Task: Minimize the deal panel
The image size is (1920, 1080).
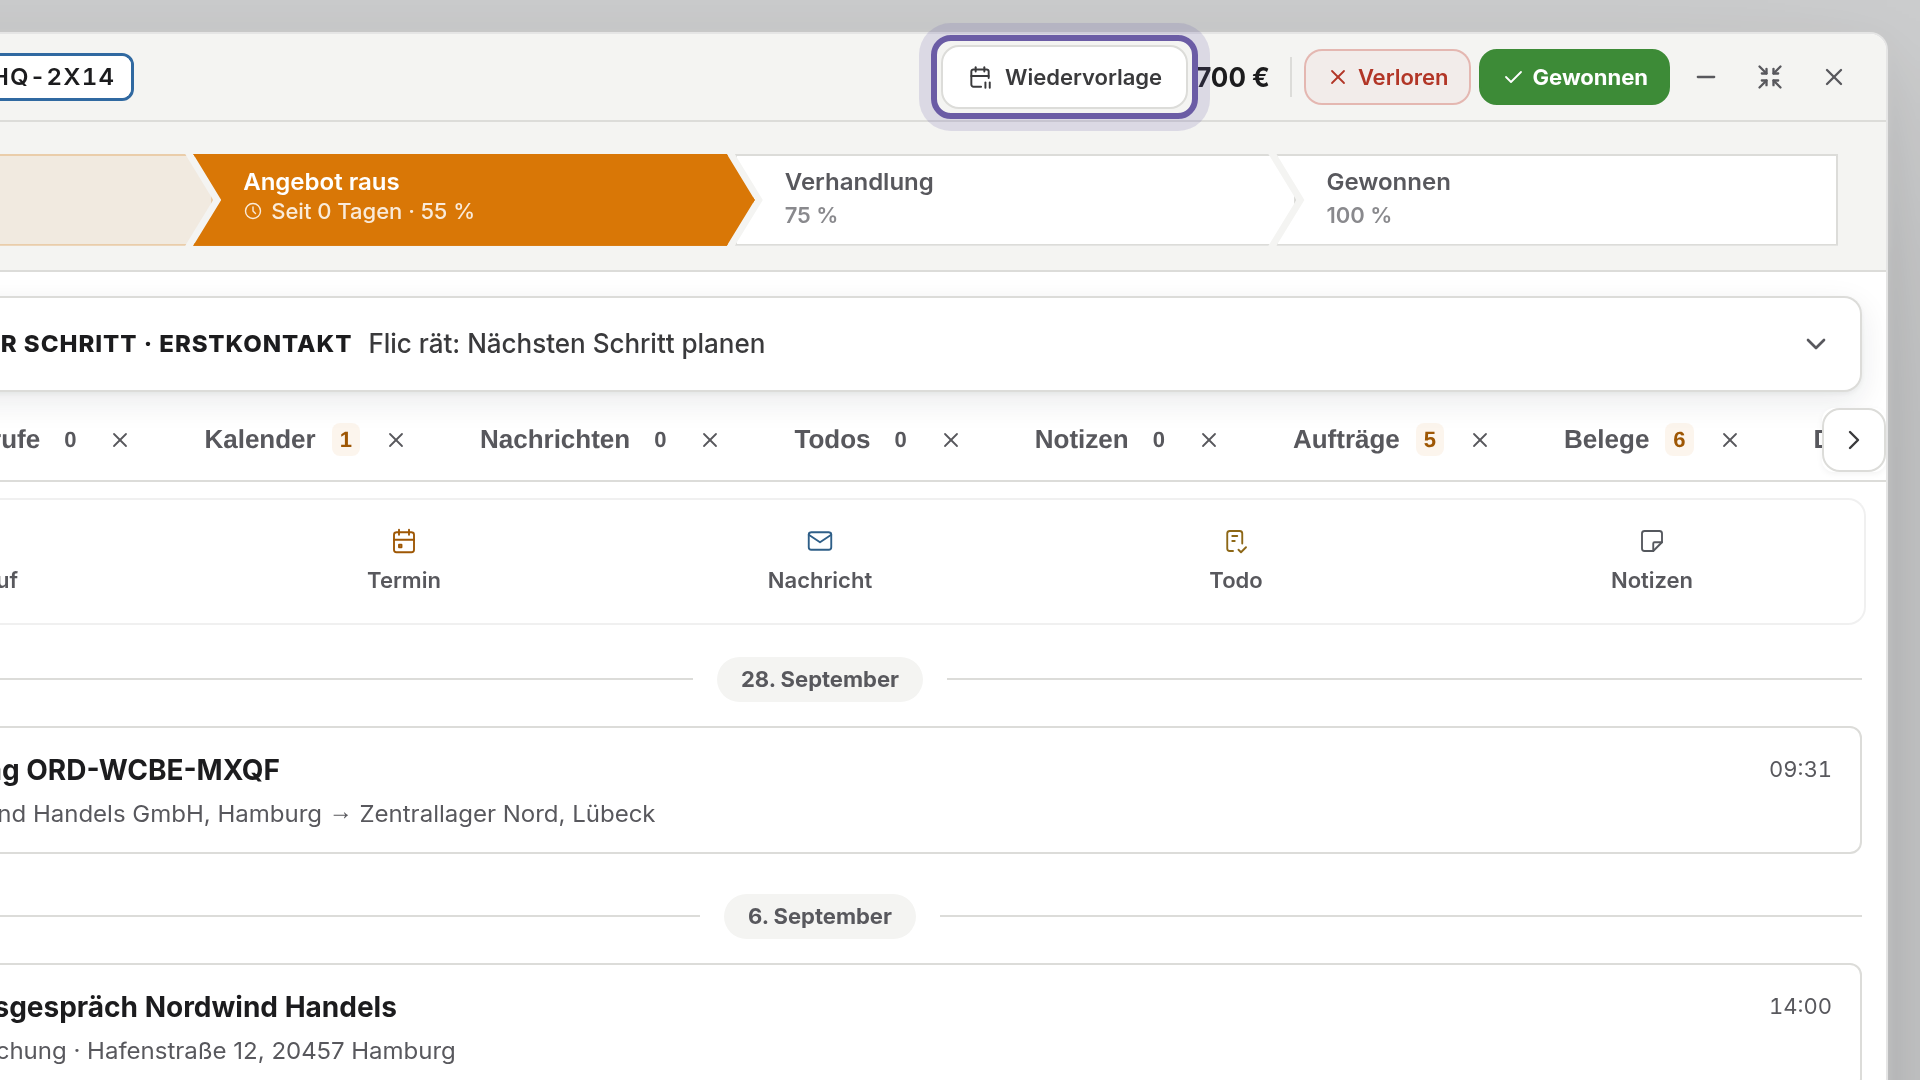Action: 1706,77
